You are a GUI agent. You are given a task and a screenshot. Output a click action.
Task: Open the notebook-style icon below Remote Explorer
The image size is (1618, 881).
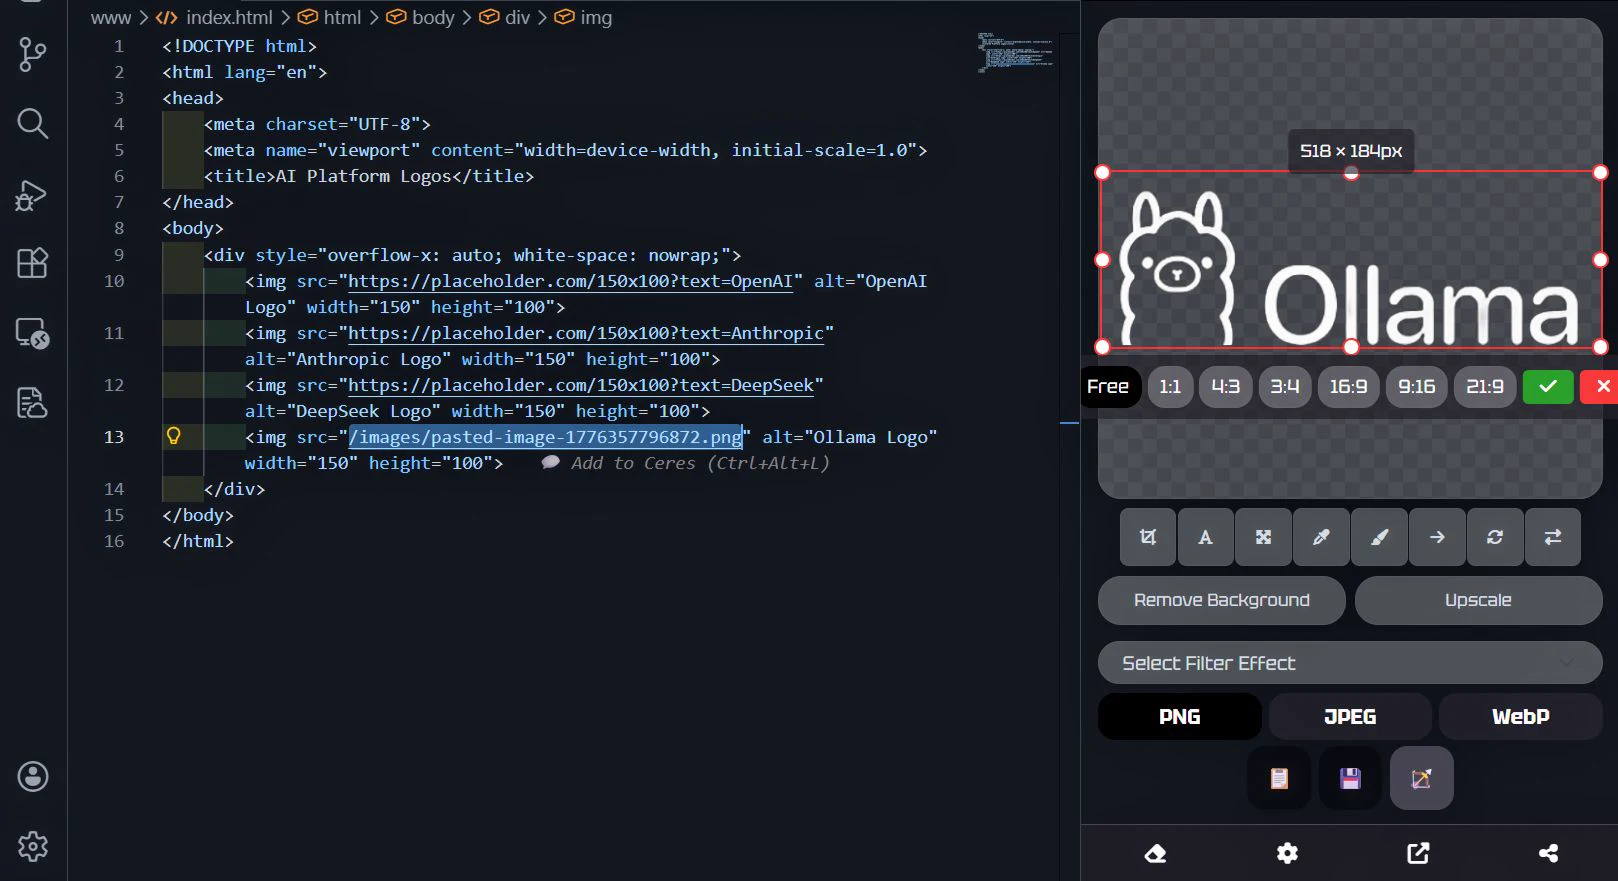coord(33,402)
